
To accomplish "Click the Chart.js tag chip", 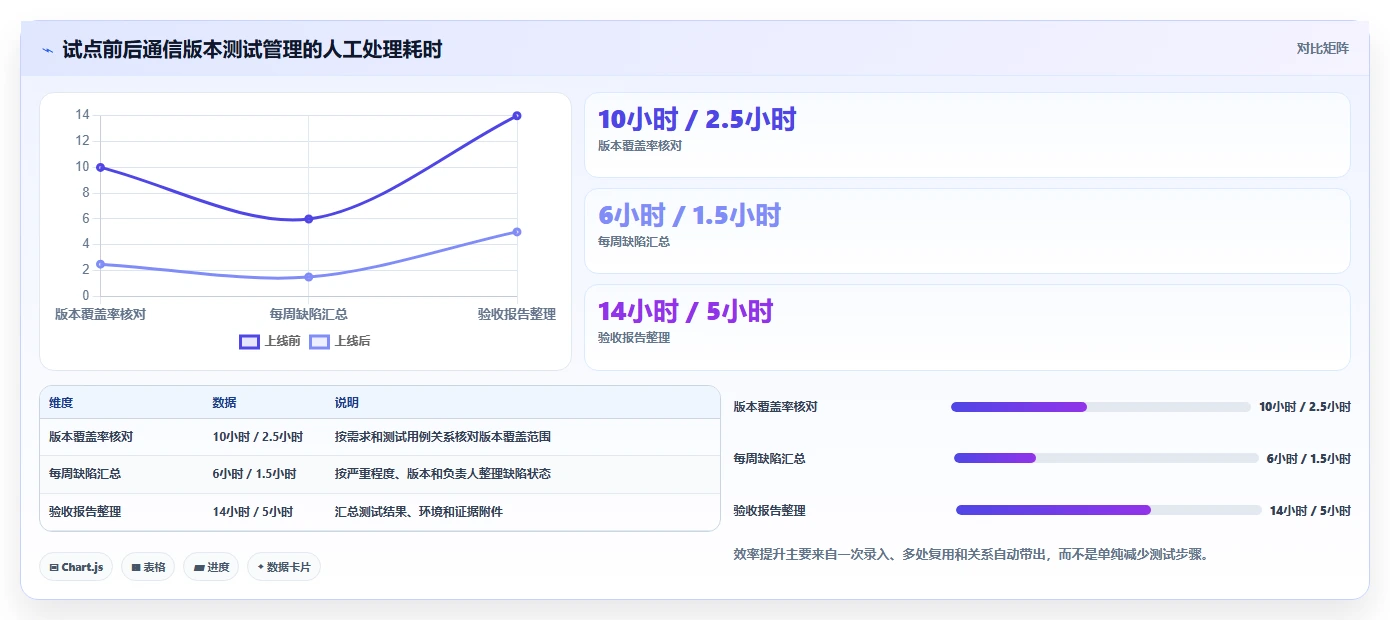I will [x=77, y=567].
